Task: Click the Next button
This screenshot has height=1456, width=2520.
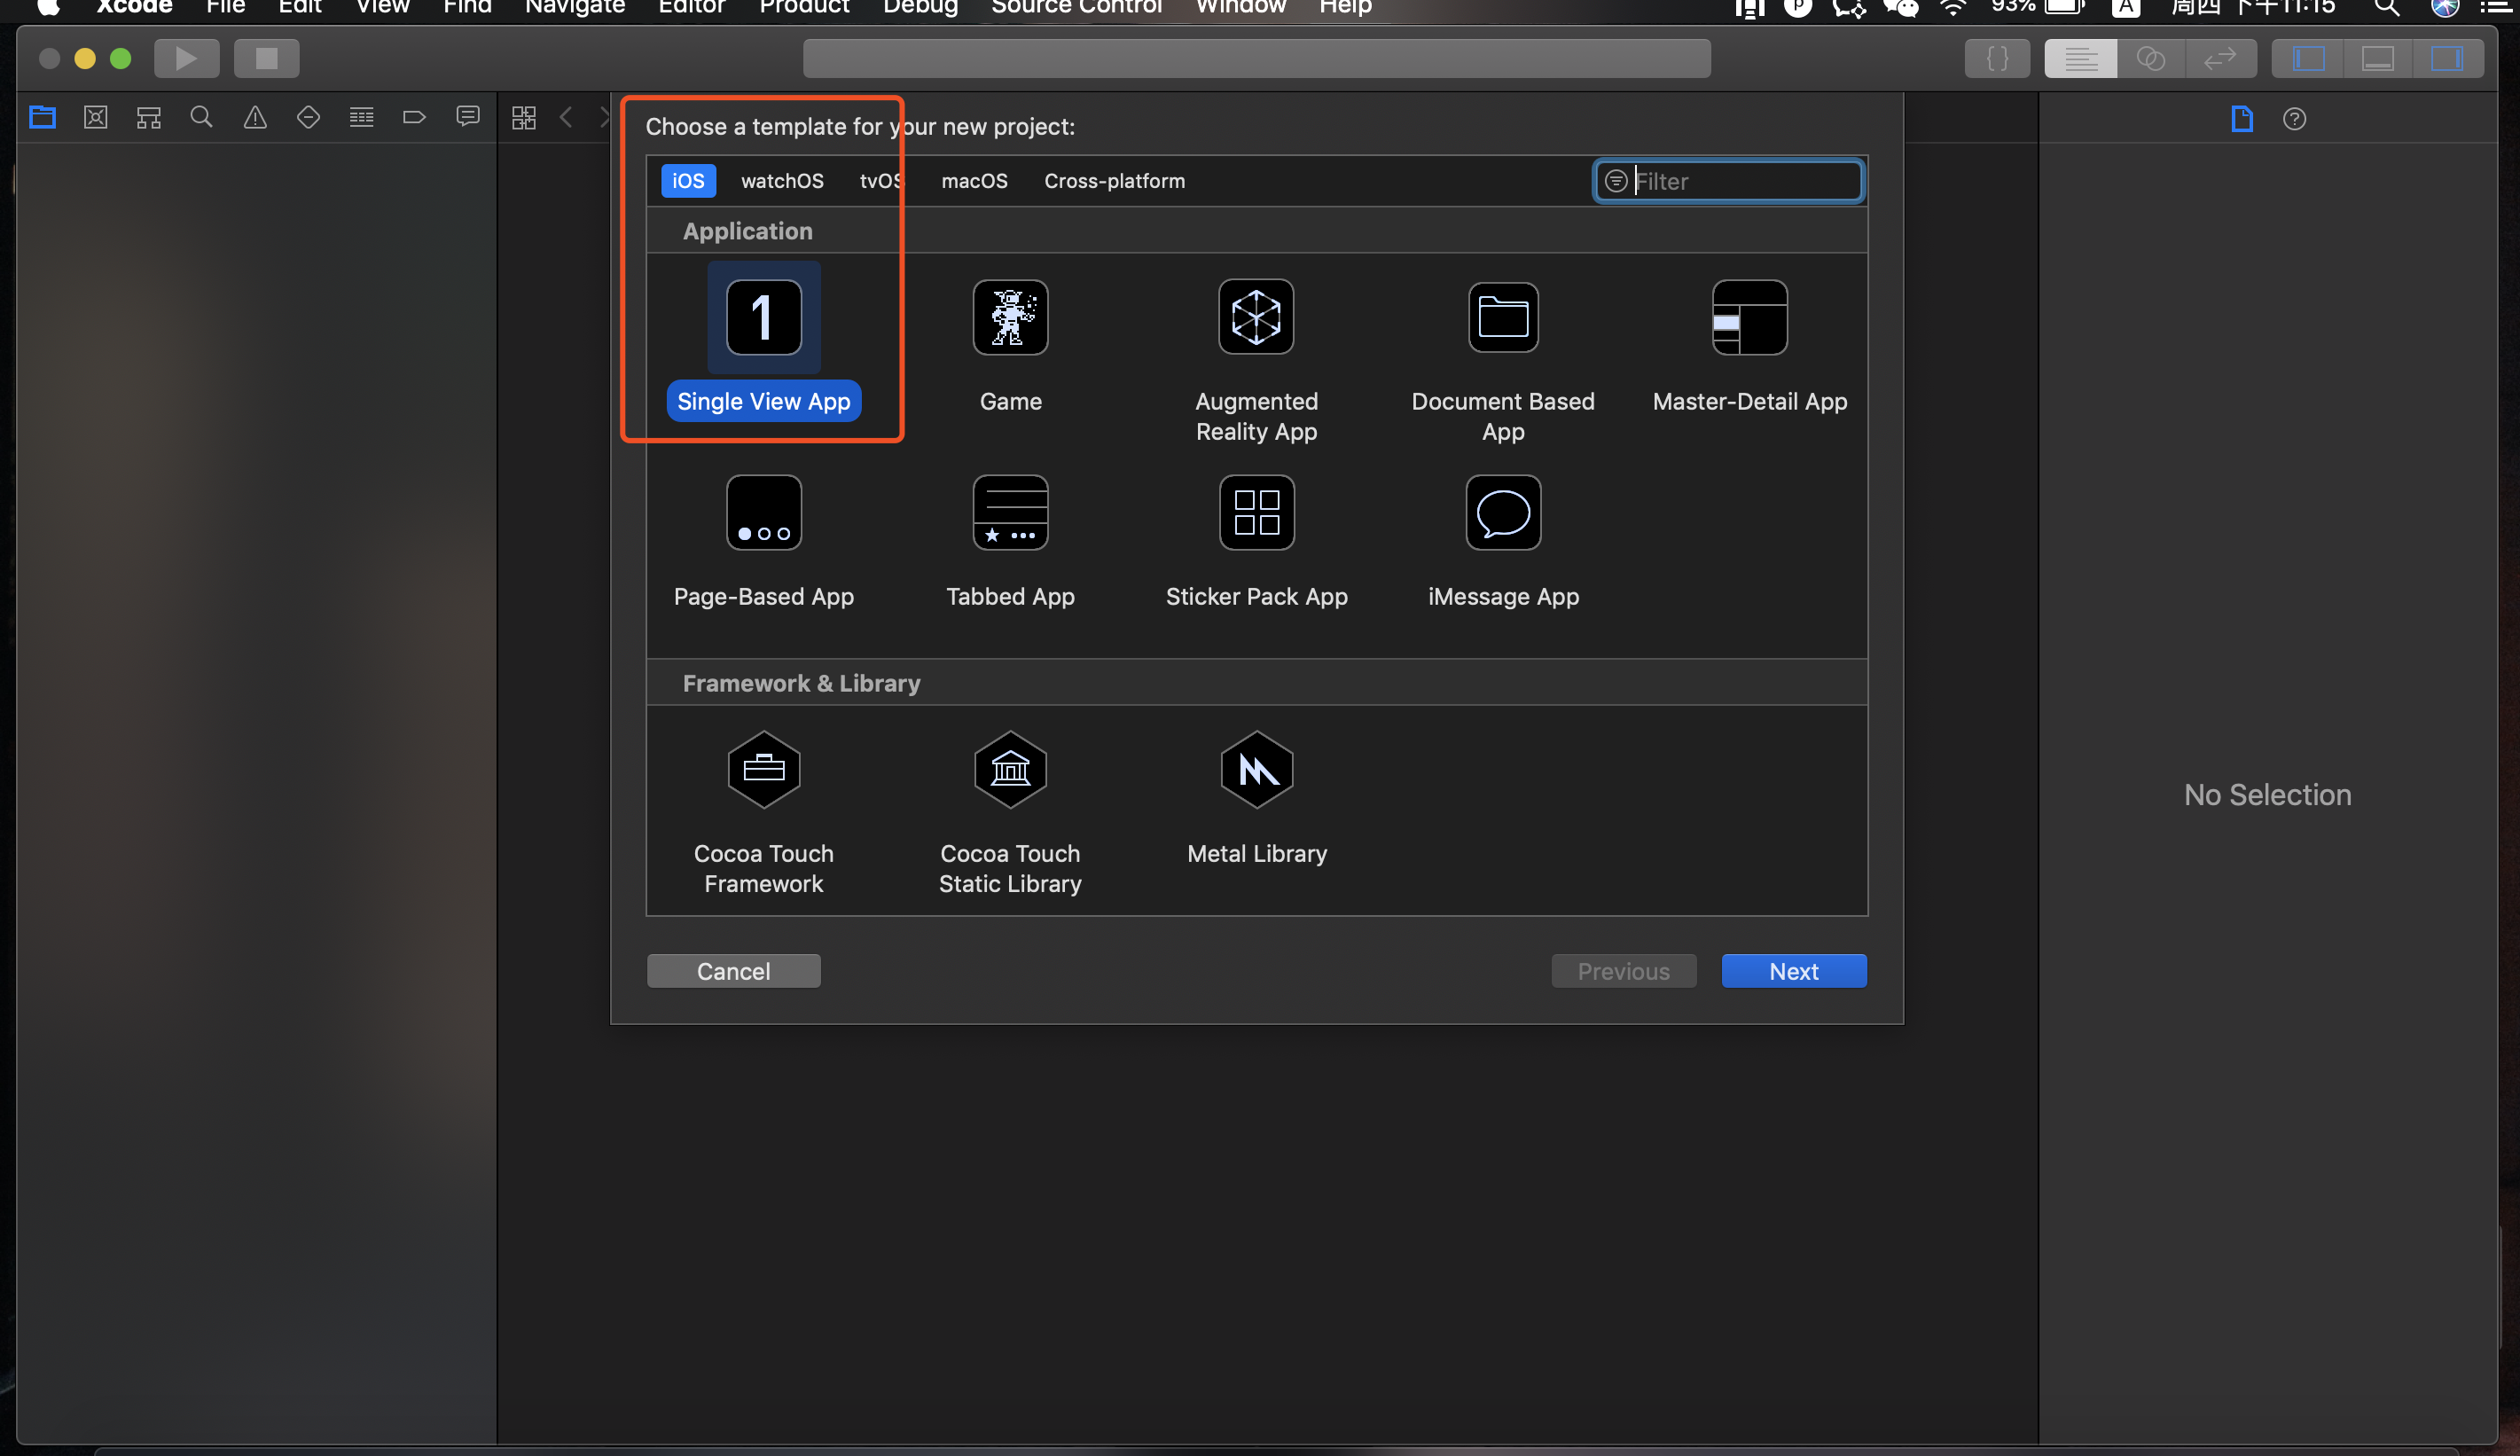Action: pyautogui.click(x=1793, y=971)
